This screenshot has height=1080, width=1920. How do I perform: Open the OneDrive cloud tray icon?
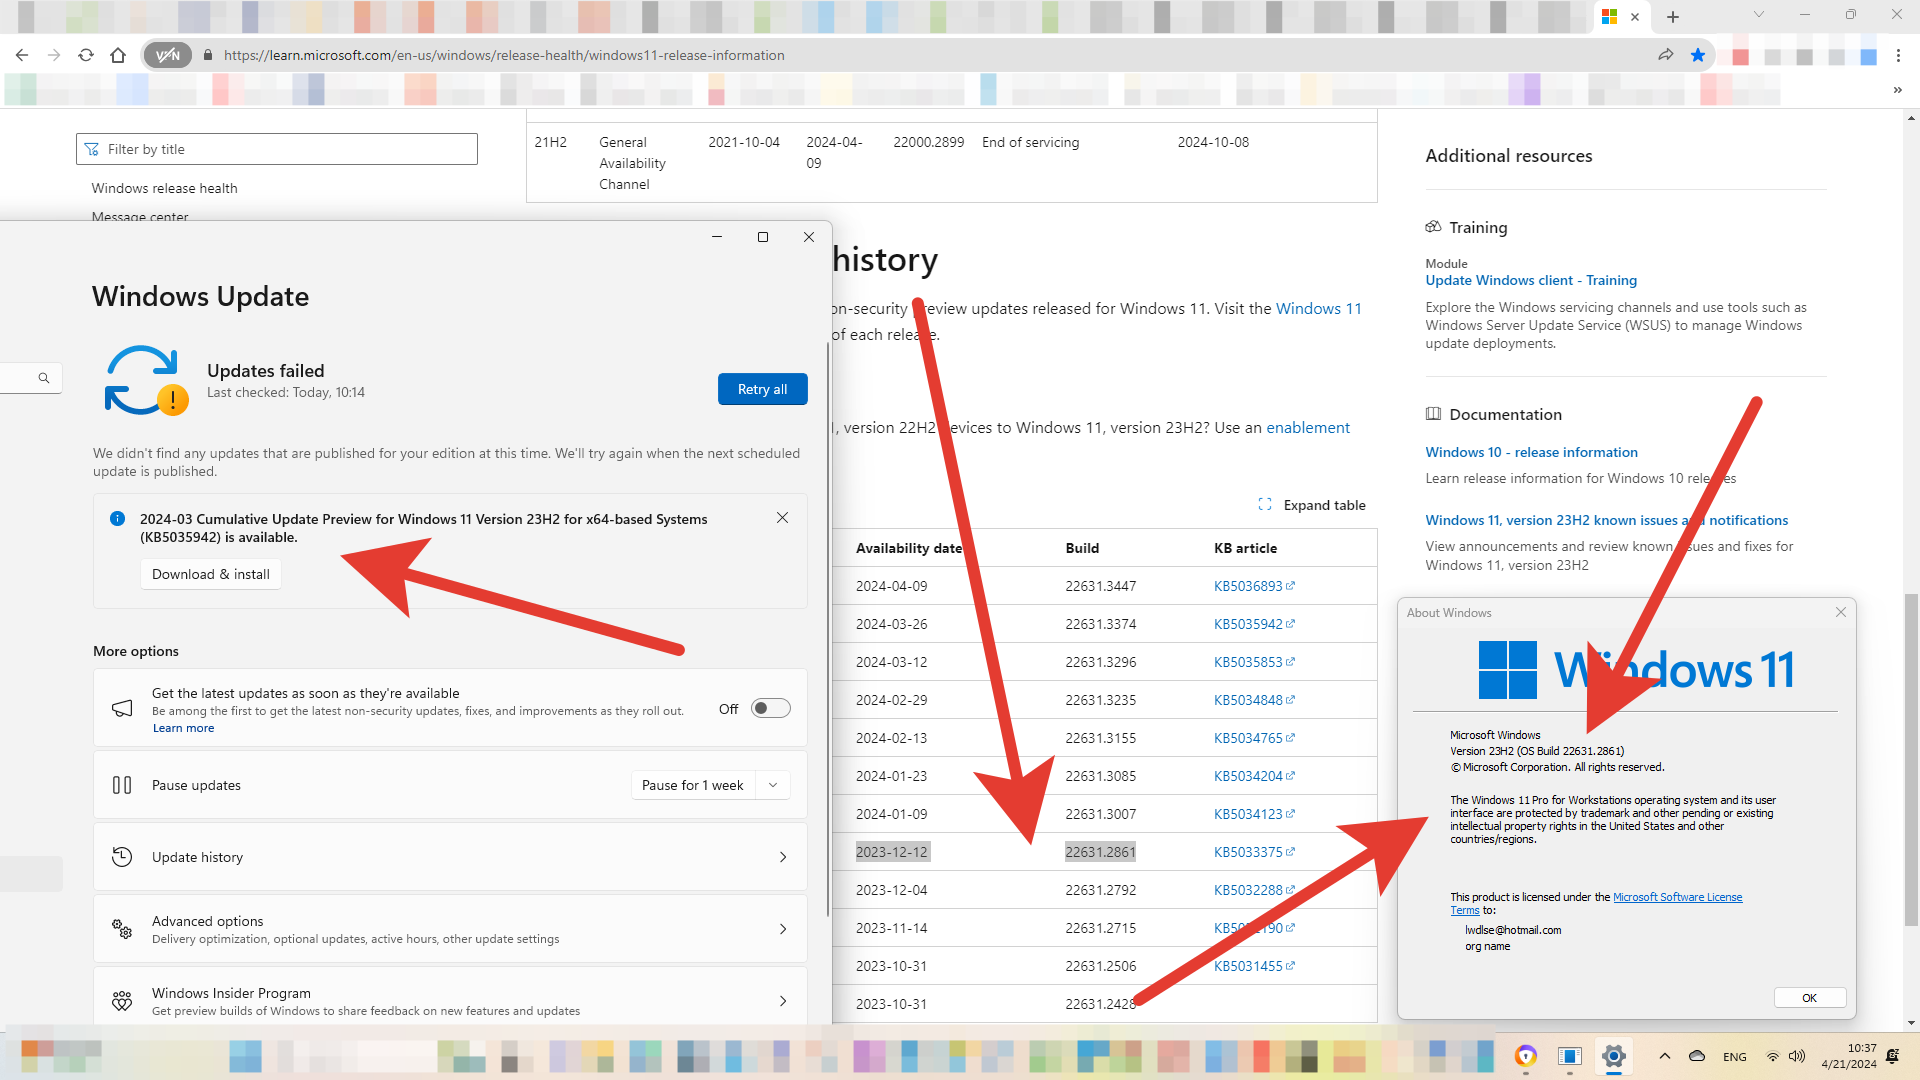click(1697, 1056)
